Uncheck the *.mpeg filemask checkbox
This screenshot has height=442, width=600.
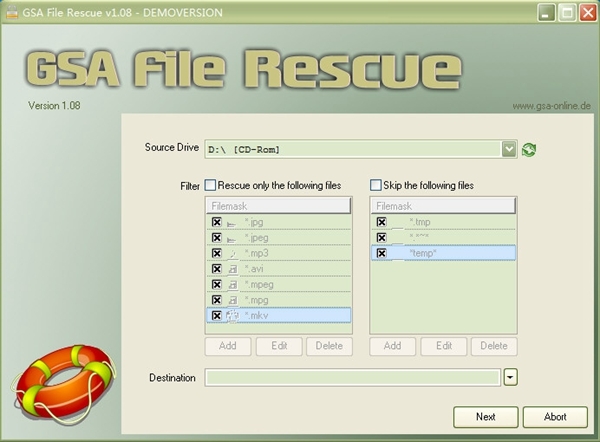point(217,285)
